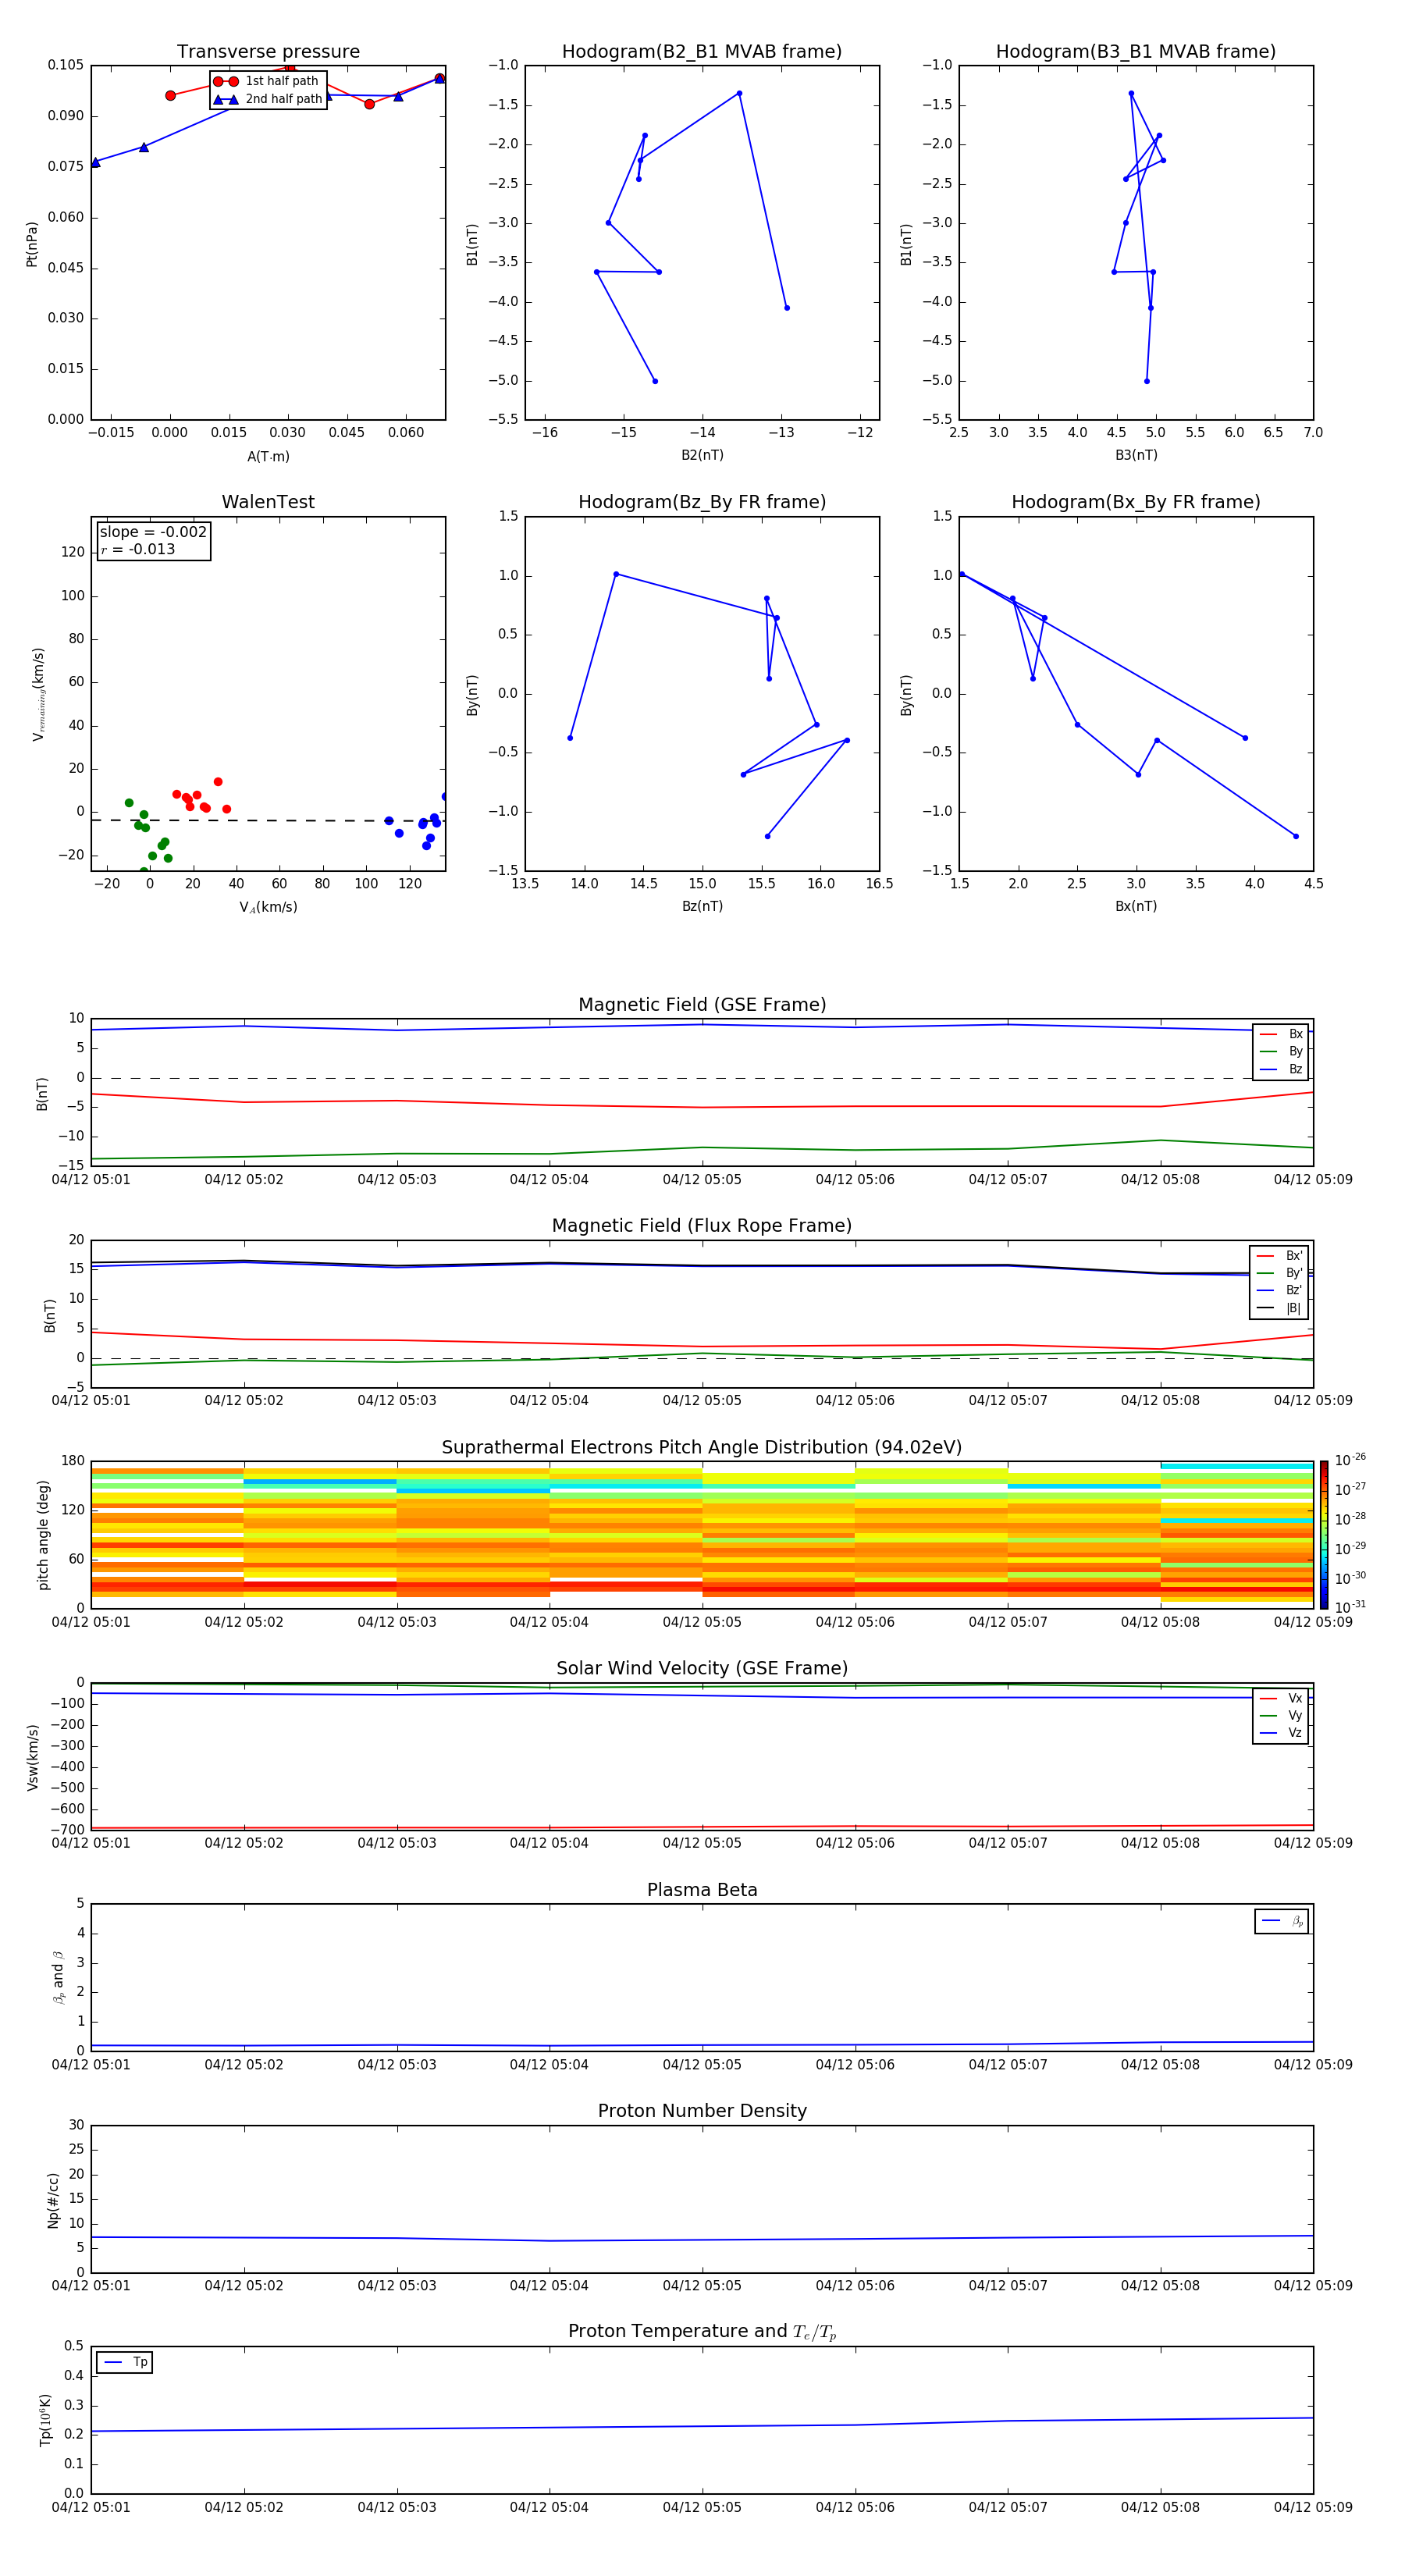This screenshot has height=2576, width=1405.
Task: Click the beta_p legend in Plasma Beta plot
Action: tap(1282, 1921)
